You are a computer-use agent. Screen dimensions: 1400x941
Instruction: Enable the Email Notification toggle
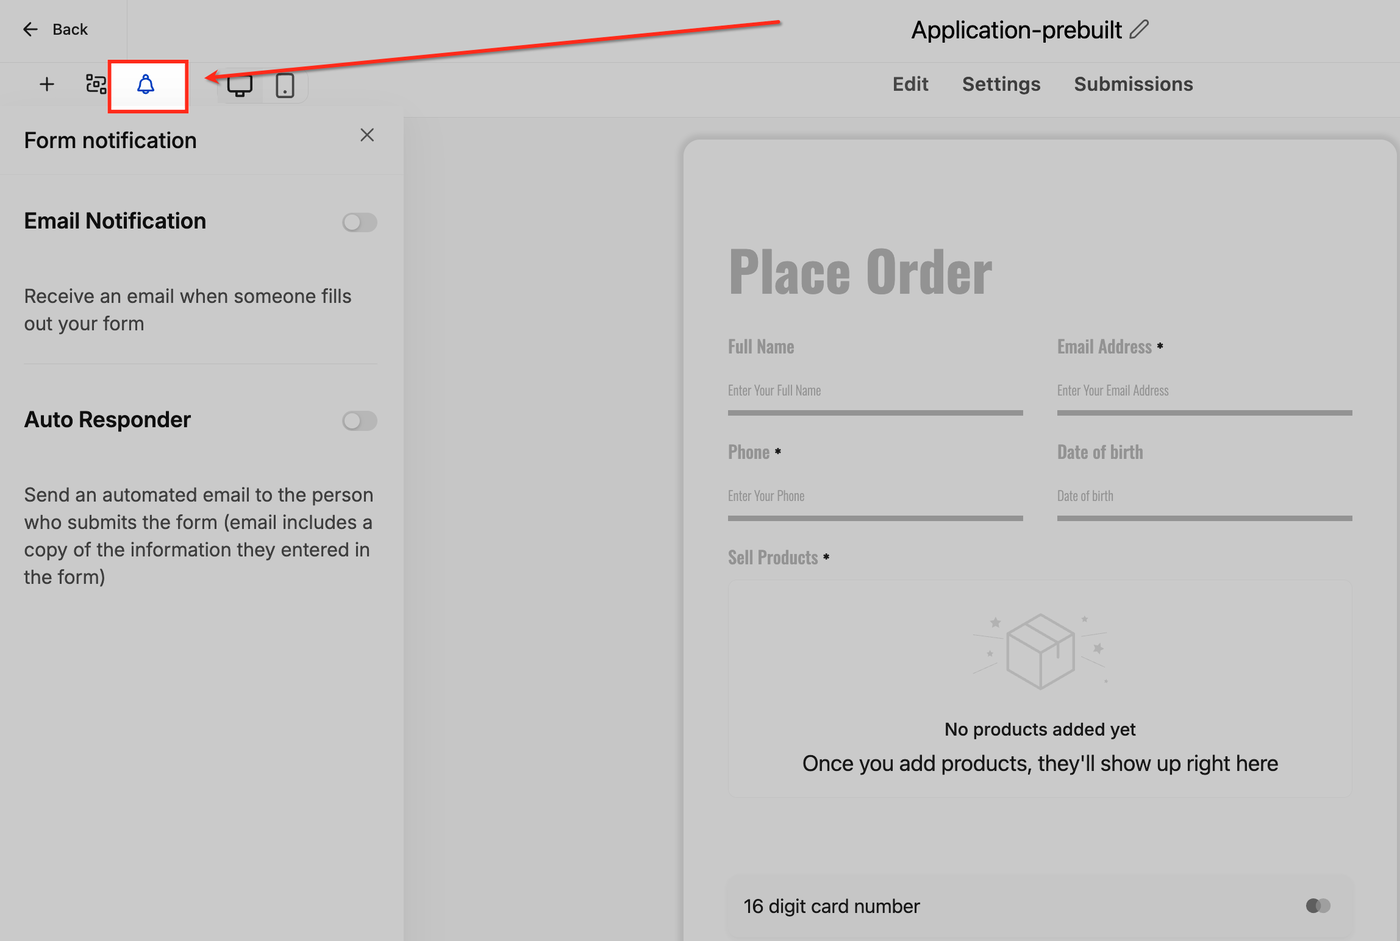pos(359,222)
